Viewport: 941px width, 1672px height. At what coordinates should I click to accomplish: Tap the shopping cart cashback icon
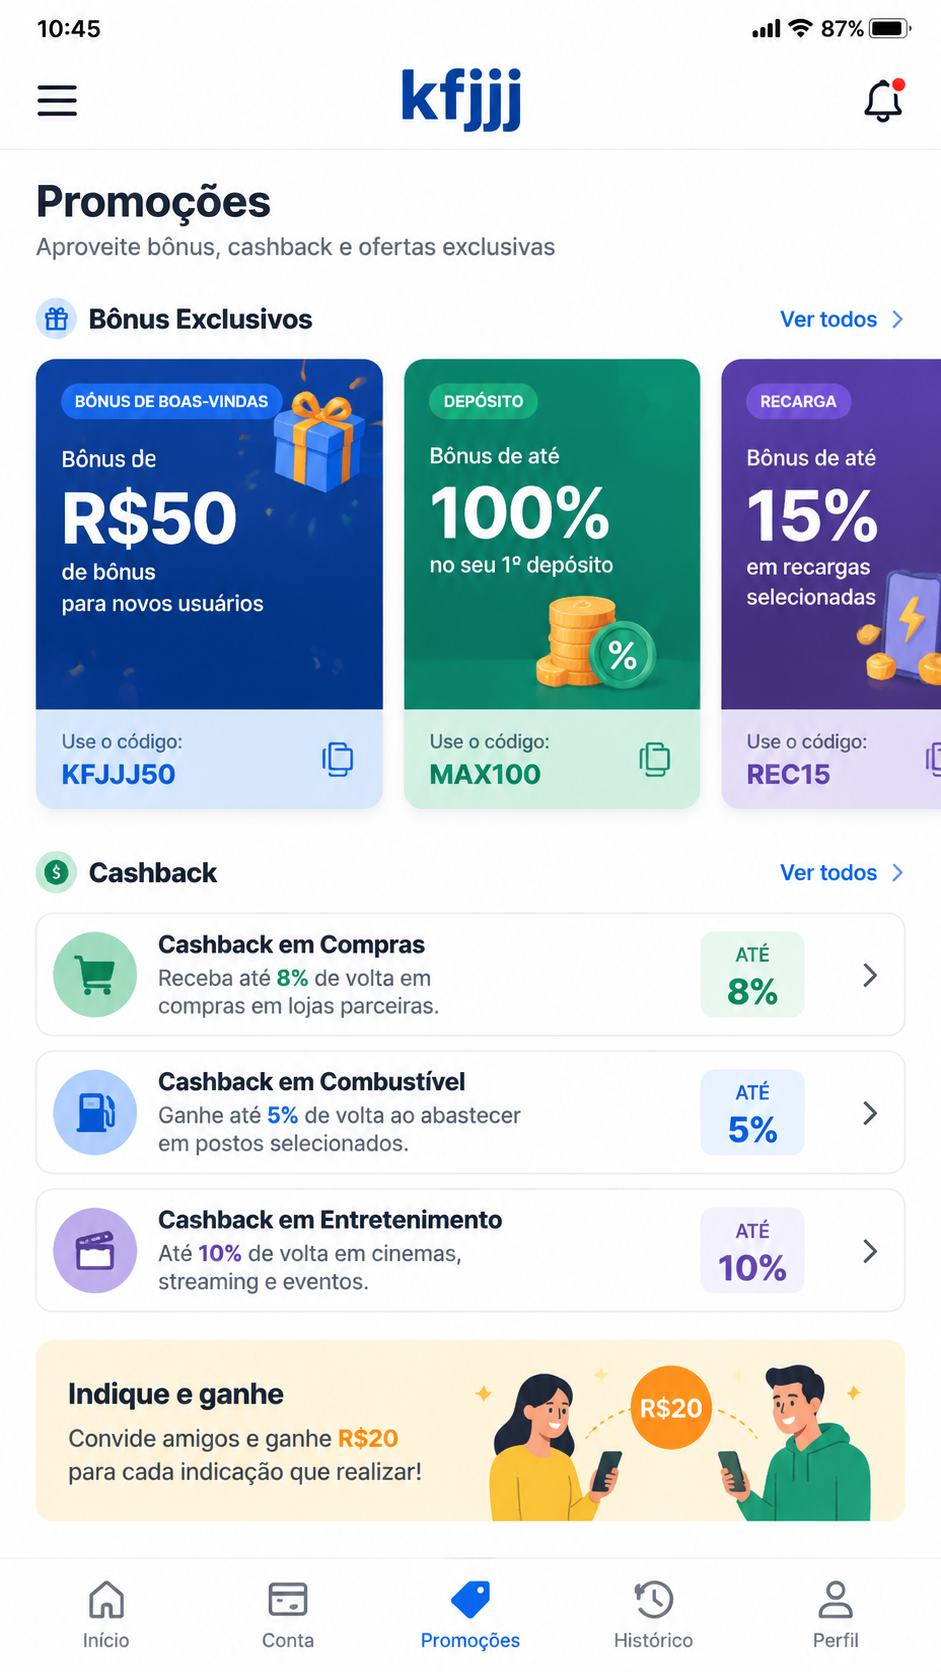pos(95,975)
